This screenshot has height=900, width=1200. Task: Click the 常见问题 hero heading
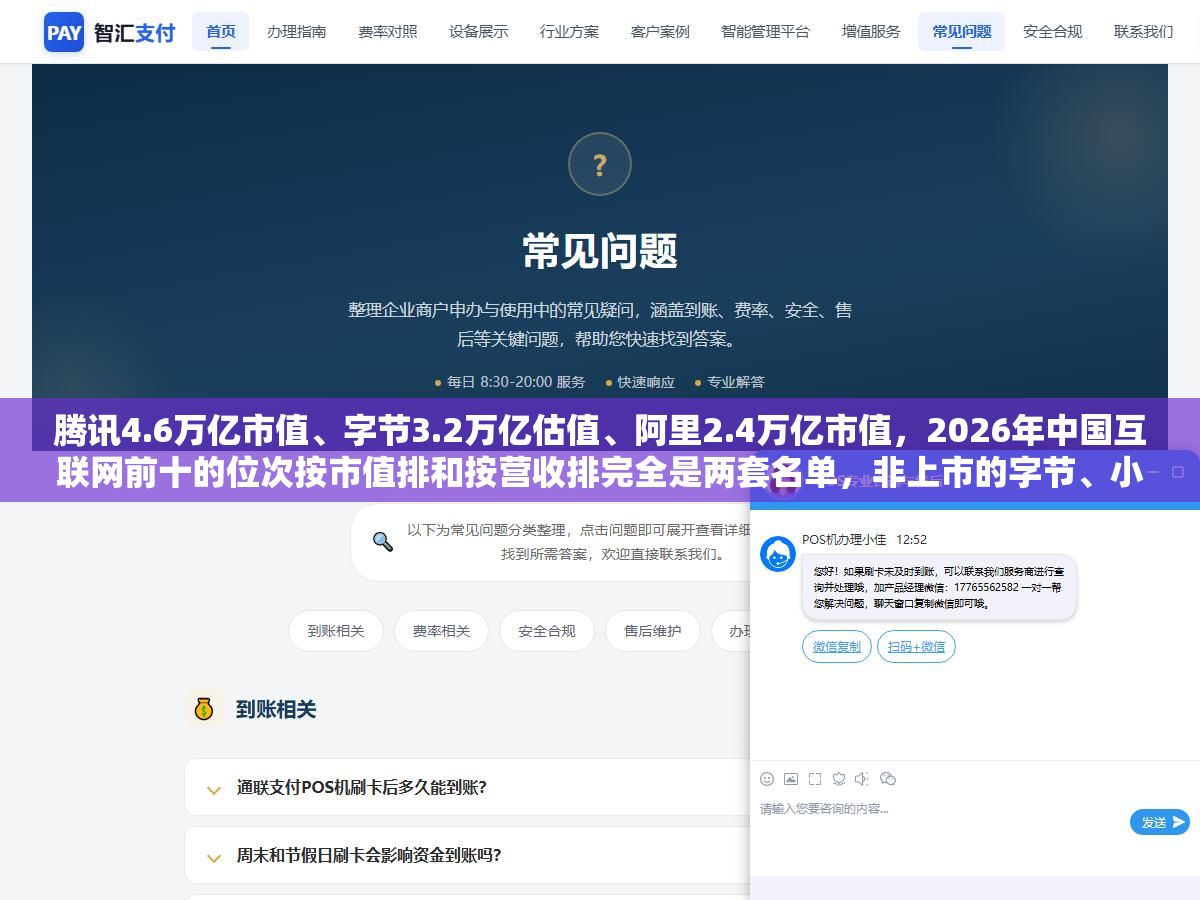[x=600, y=251]
